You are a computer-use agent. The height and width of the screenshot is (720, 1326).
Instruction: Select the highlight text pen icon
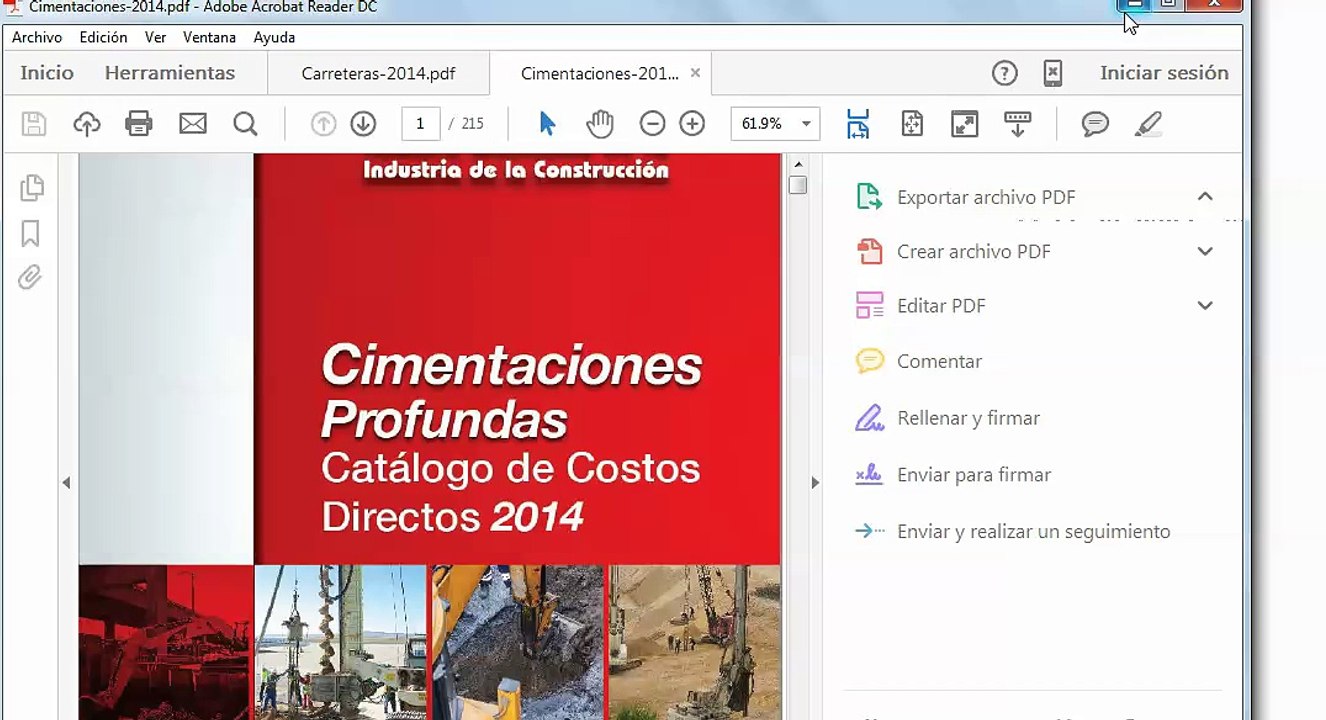1149,124
